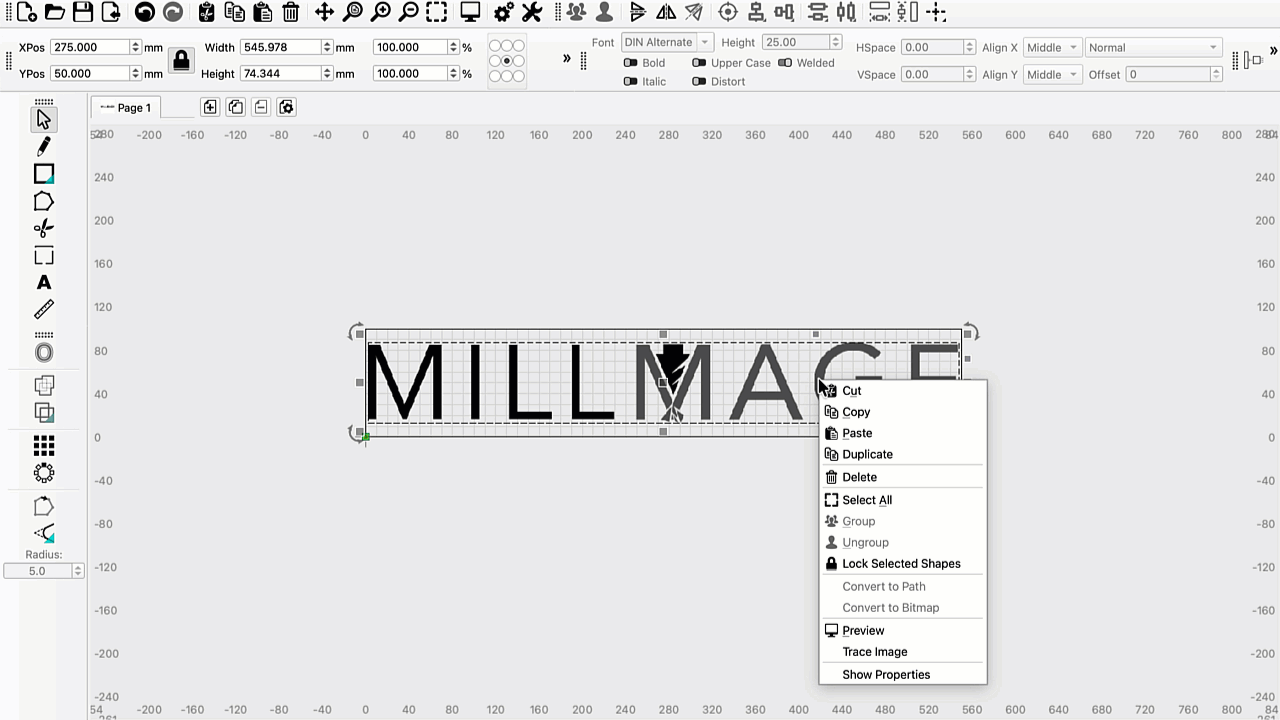Click the Duplicate page button
1280x720 pixels.
click(235, 107)
